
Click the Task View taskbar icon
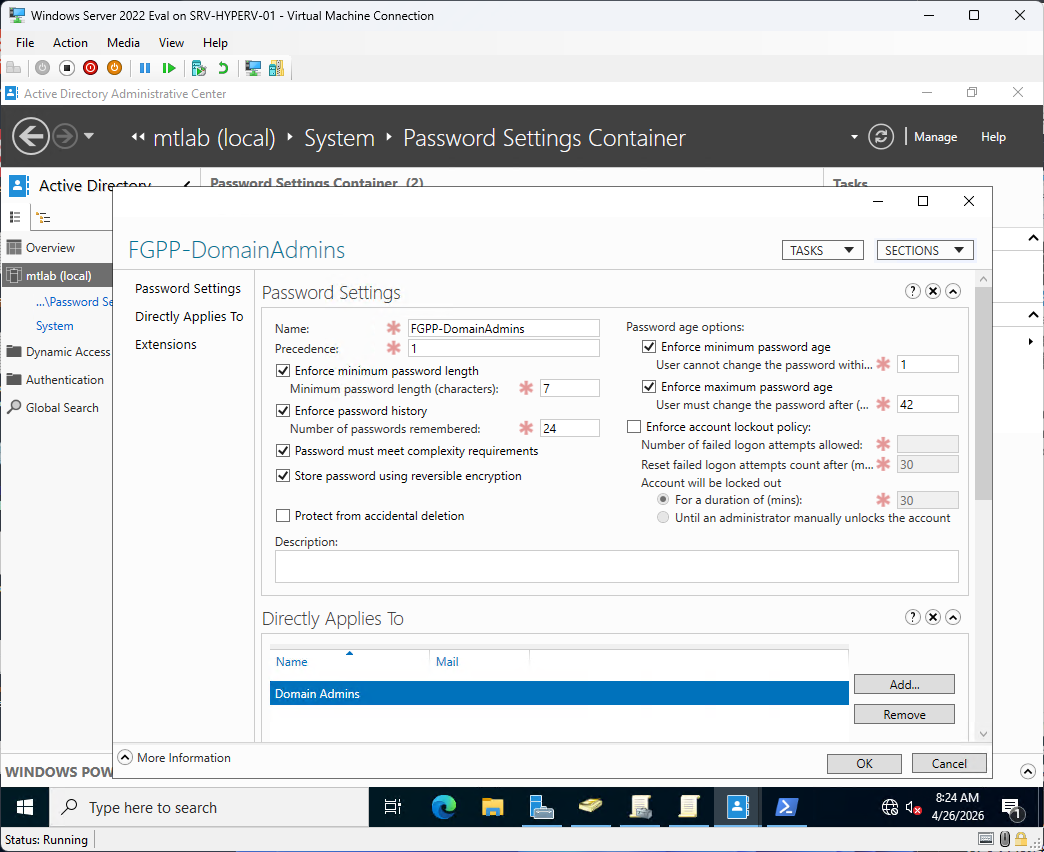point(393,807)
